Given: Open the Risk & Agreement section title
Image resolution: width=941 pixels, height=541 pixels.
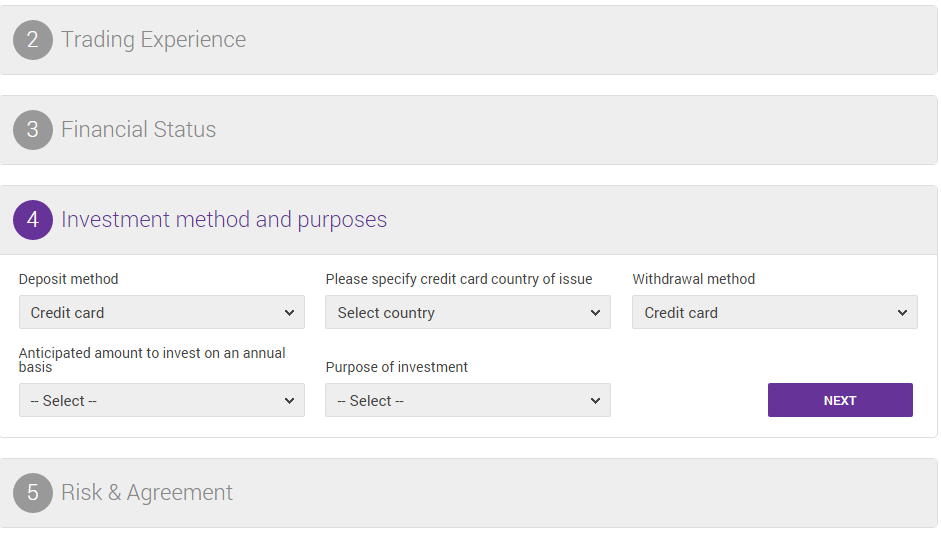Looking at the screenshot, I should pyautogui.click(x=147, y=492).
